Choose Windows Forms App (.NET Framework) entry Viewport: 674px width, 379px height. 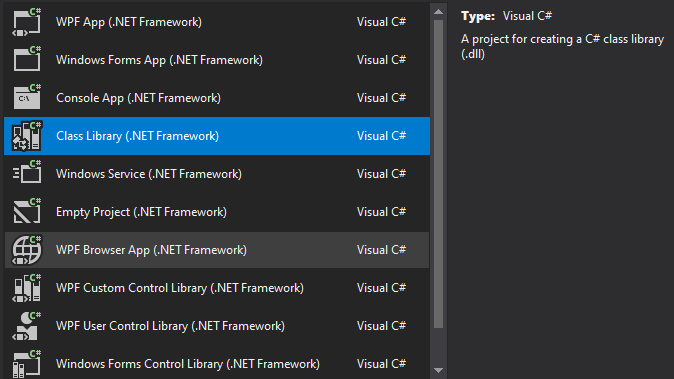[217, 60]
